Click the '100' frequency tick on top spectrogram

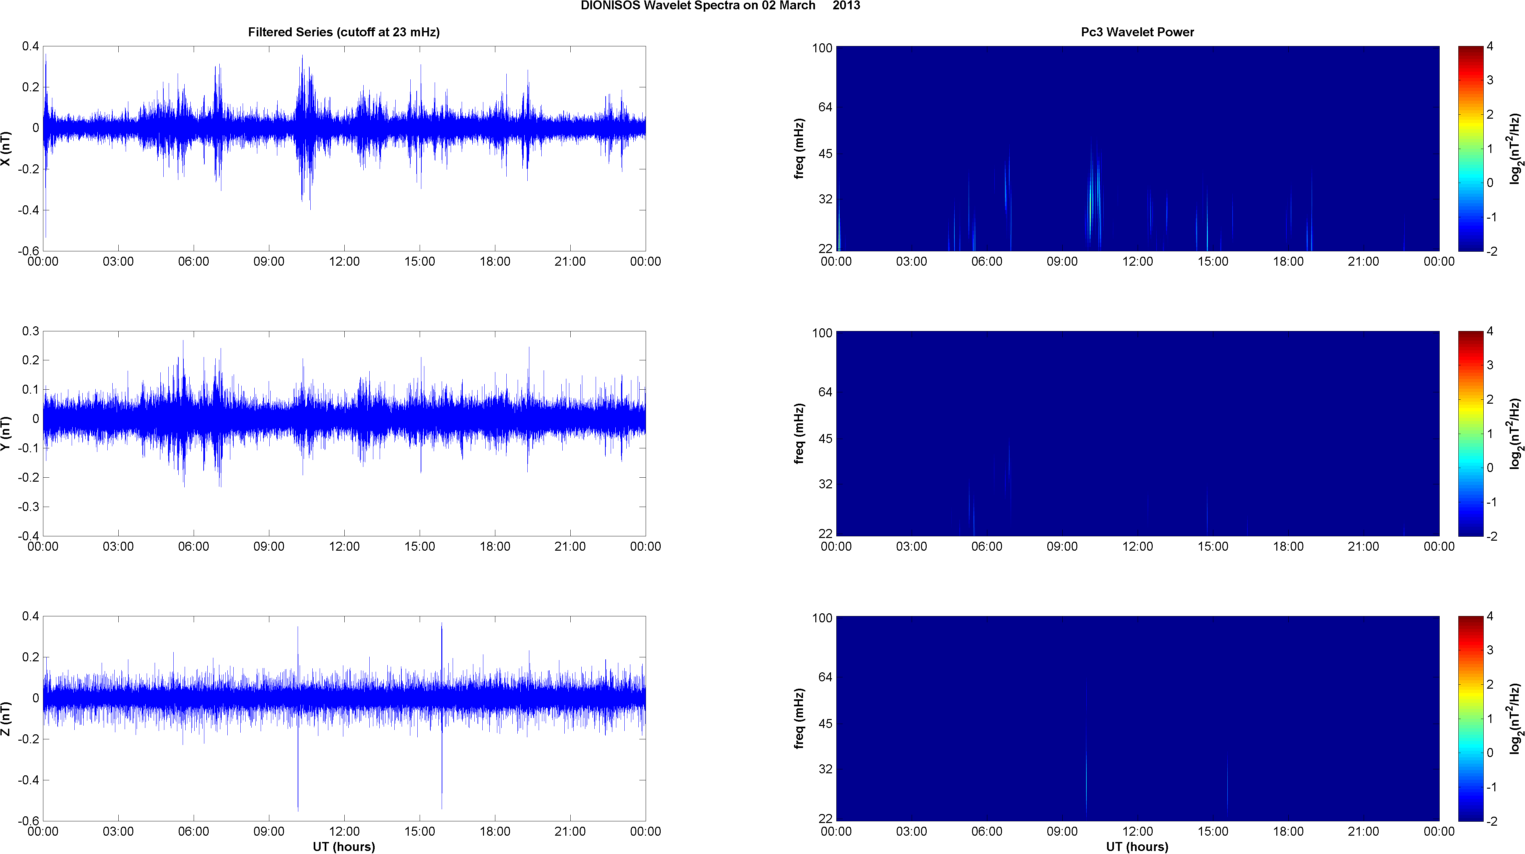click(822, 48)
